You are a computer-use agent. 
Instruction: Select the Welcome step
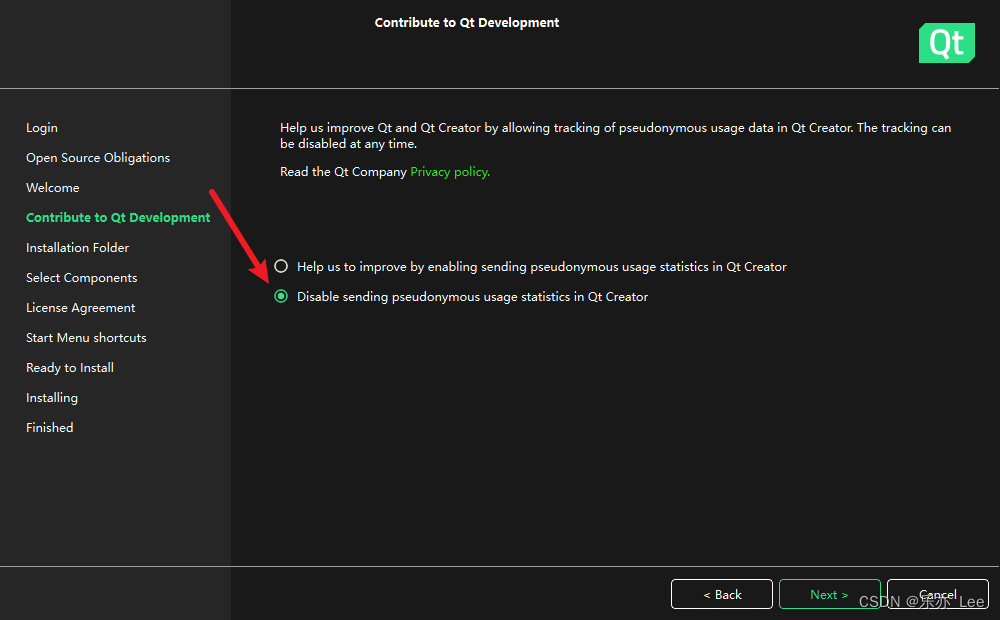53,188
